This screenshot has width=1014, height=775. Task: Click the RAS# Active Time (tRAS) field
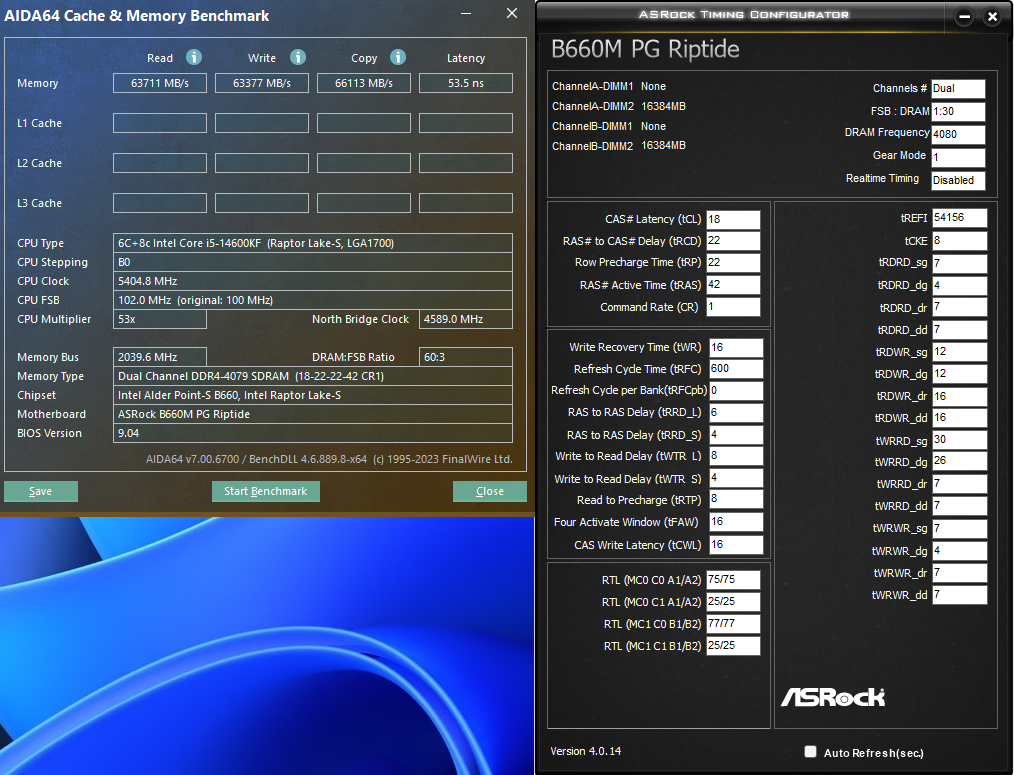733,285
